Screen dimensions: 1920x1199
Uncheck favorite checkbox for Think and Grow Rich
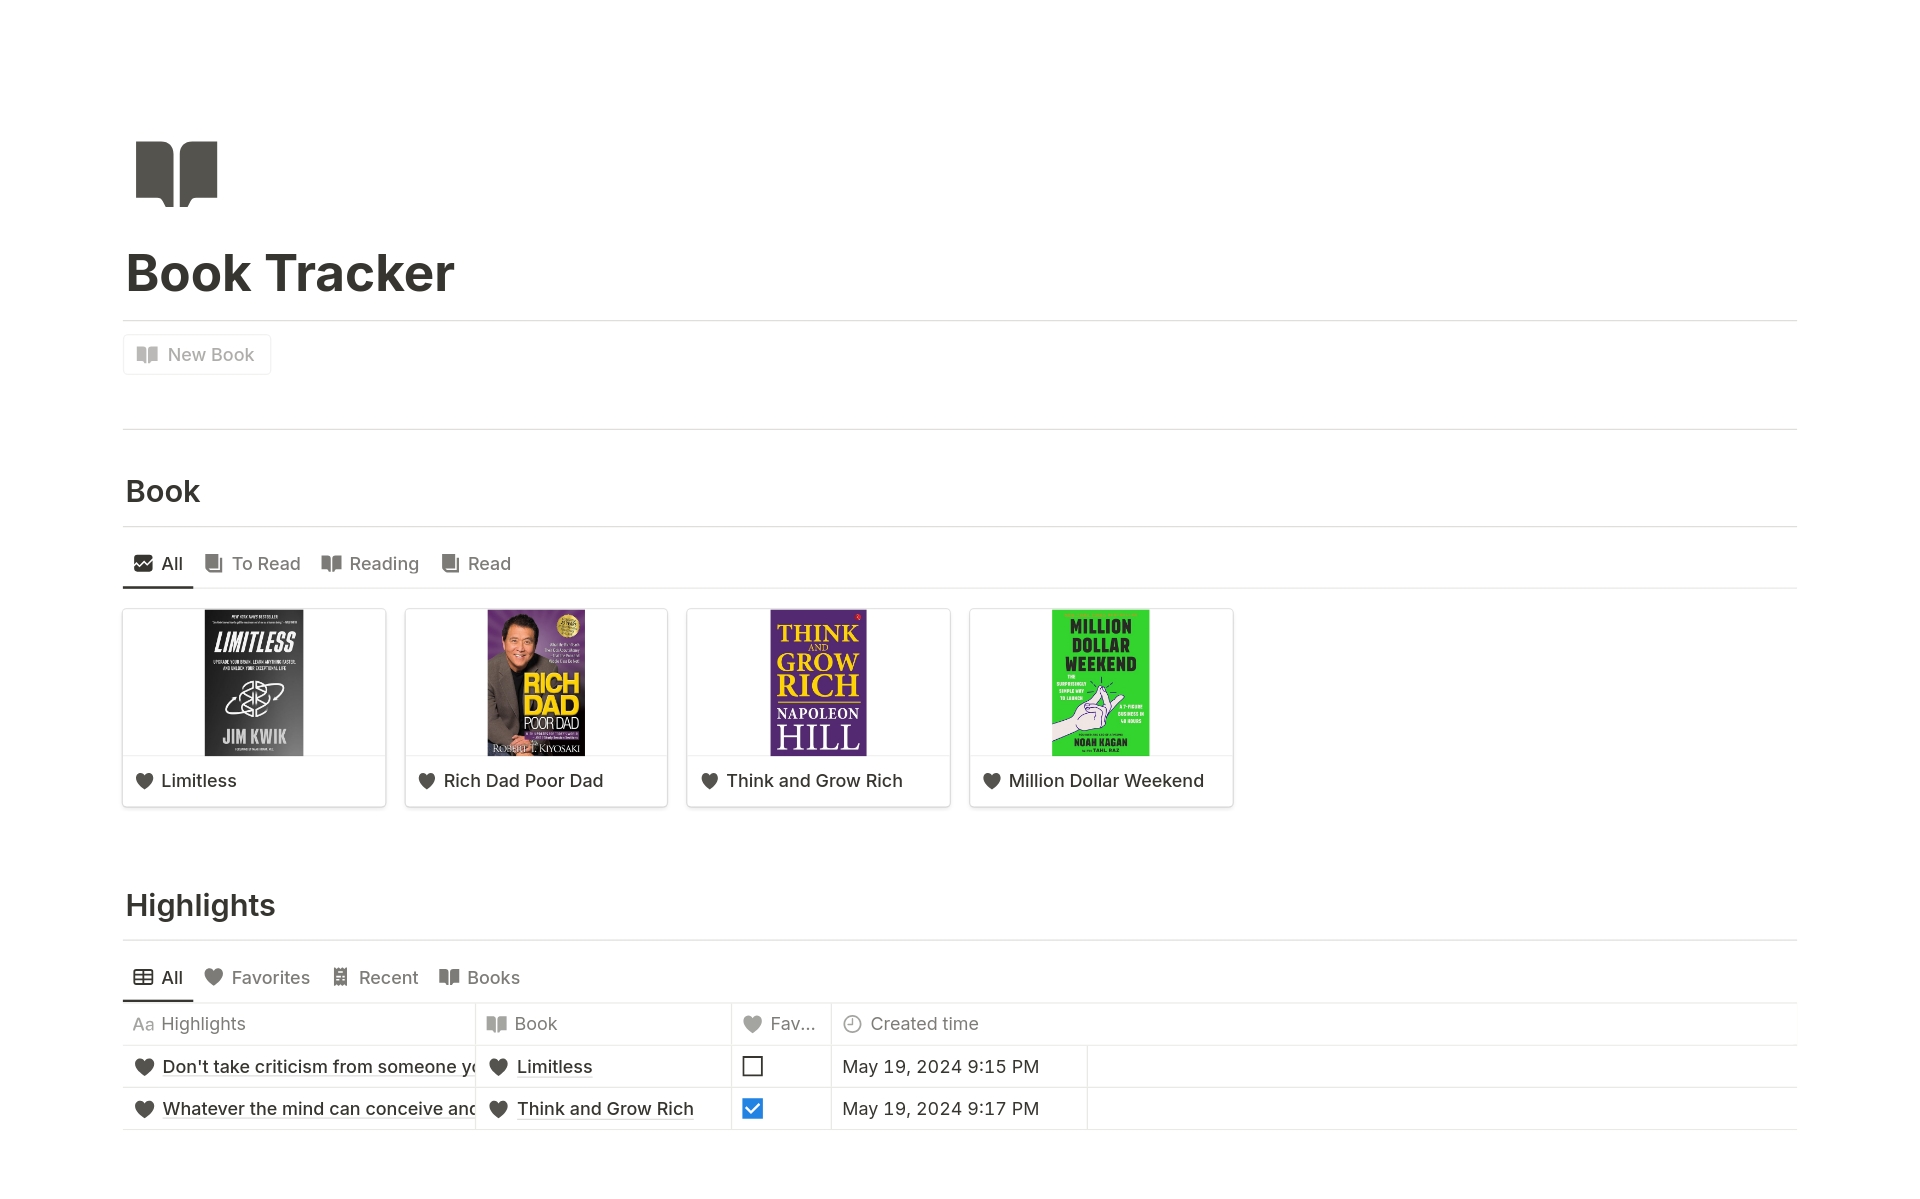coord(753,1109)
